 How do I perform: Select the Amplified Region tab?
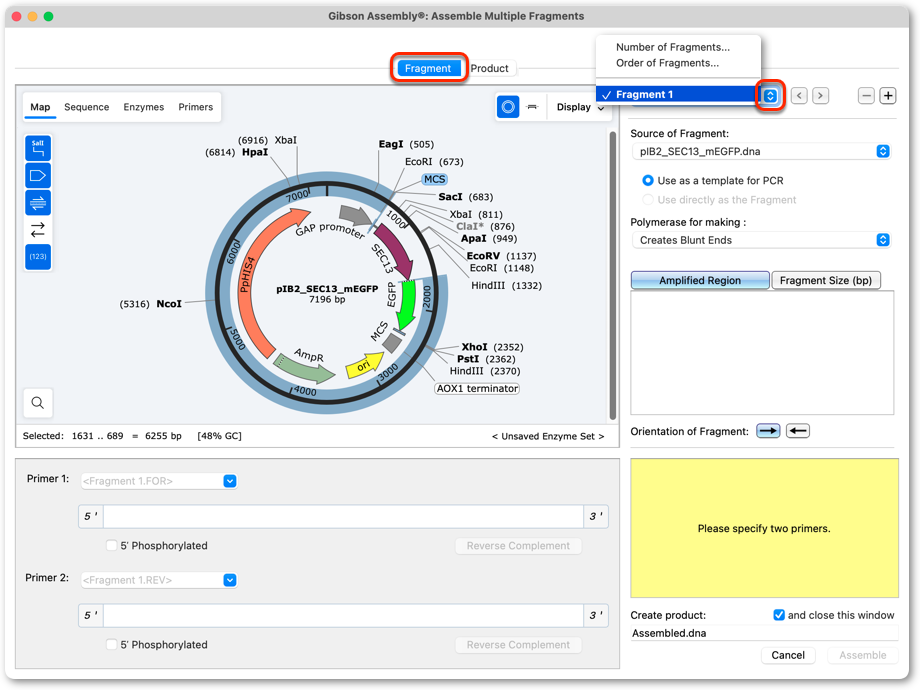pos(700,280)
